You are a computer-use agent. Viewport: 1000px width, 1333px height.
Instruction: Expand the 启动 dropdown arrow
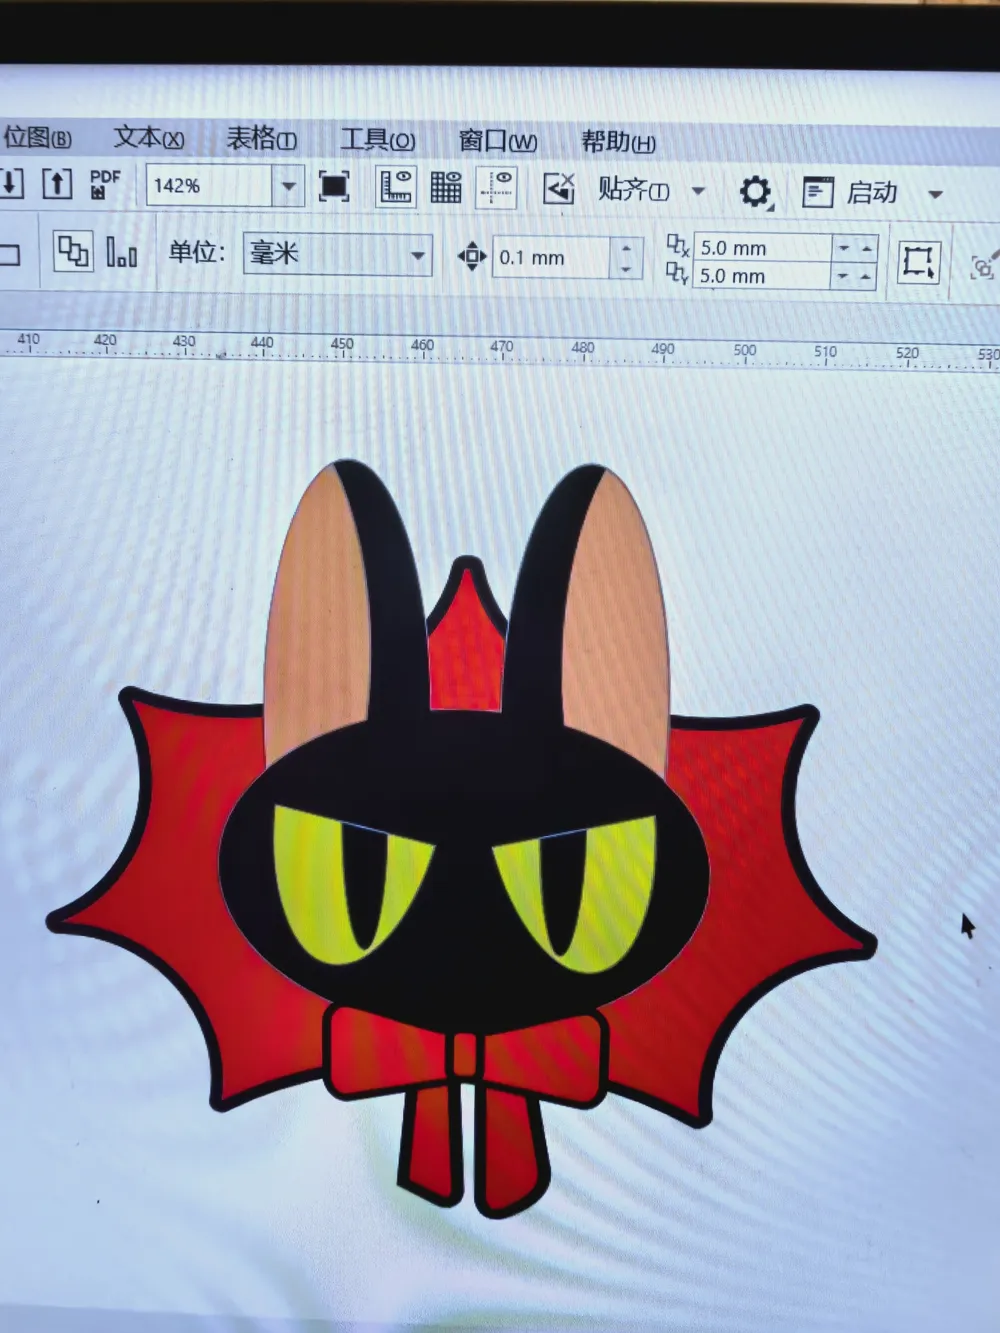click(936, 194)
